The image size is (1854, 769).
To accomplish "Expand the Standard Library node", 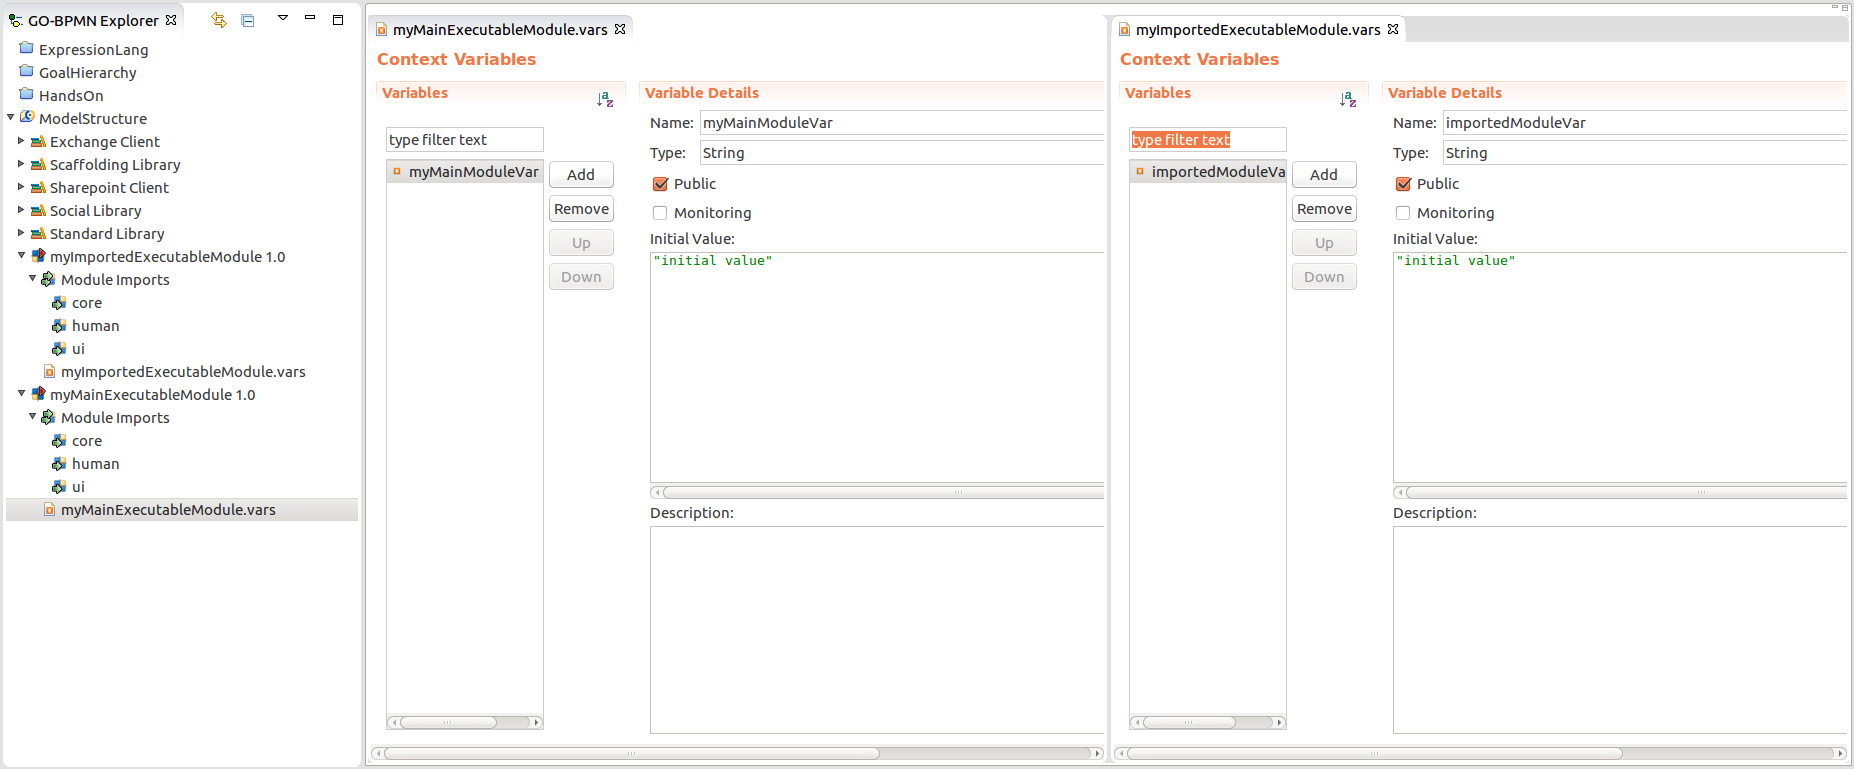I will click(21, 233).
